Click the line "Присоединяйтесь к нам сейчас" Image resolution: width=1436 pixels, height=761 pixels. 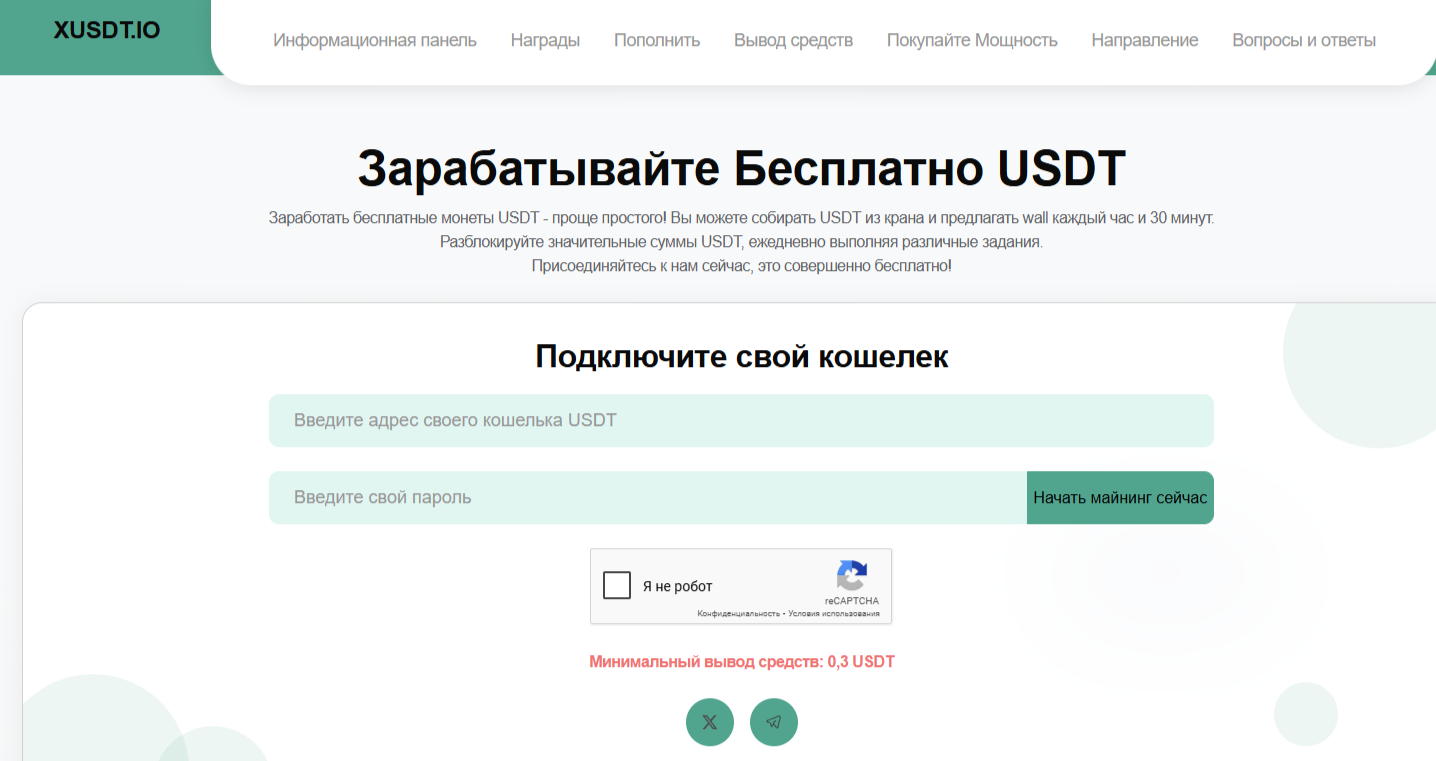coord(742,266)
